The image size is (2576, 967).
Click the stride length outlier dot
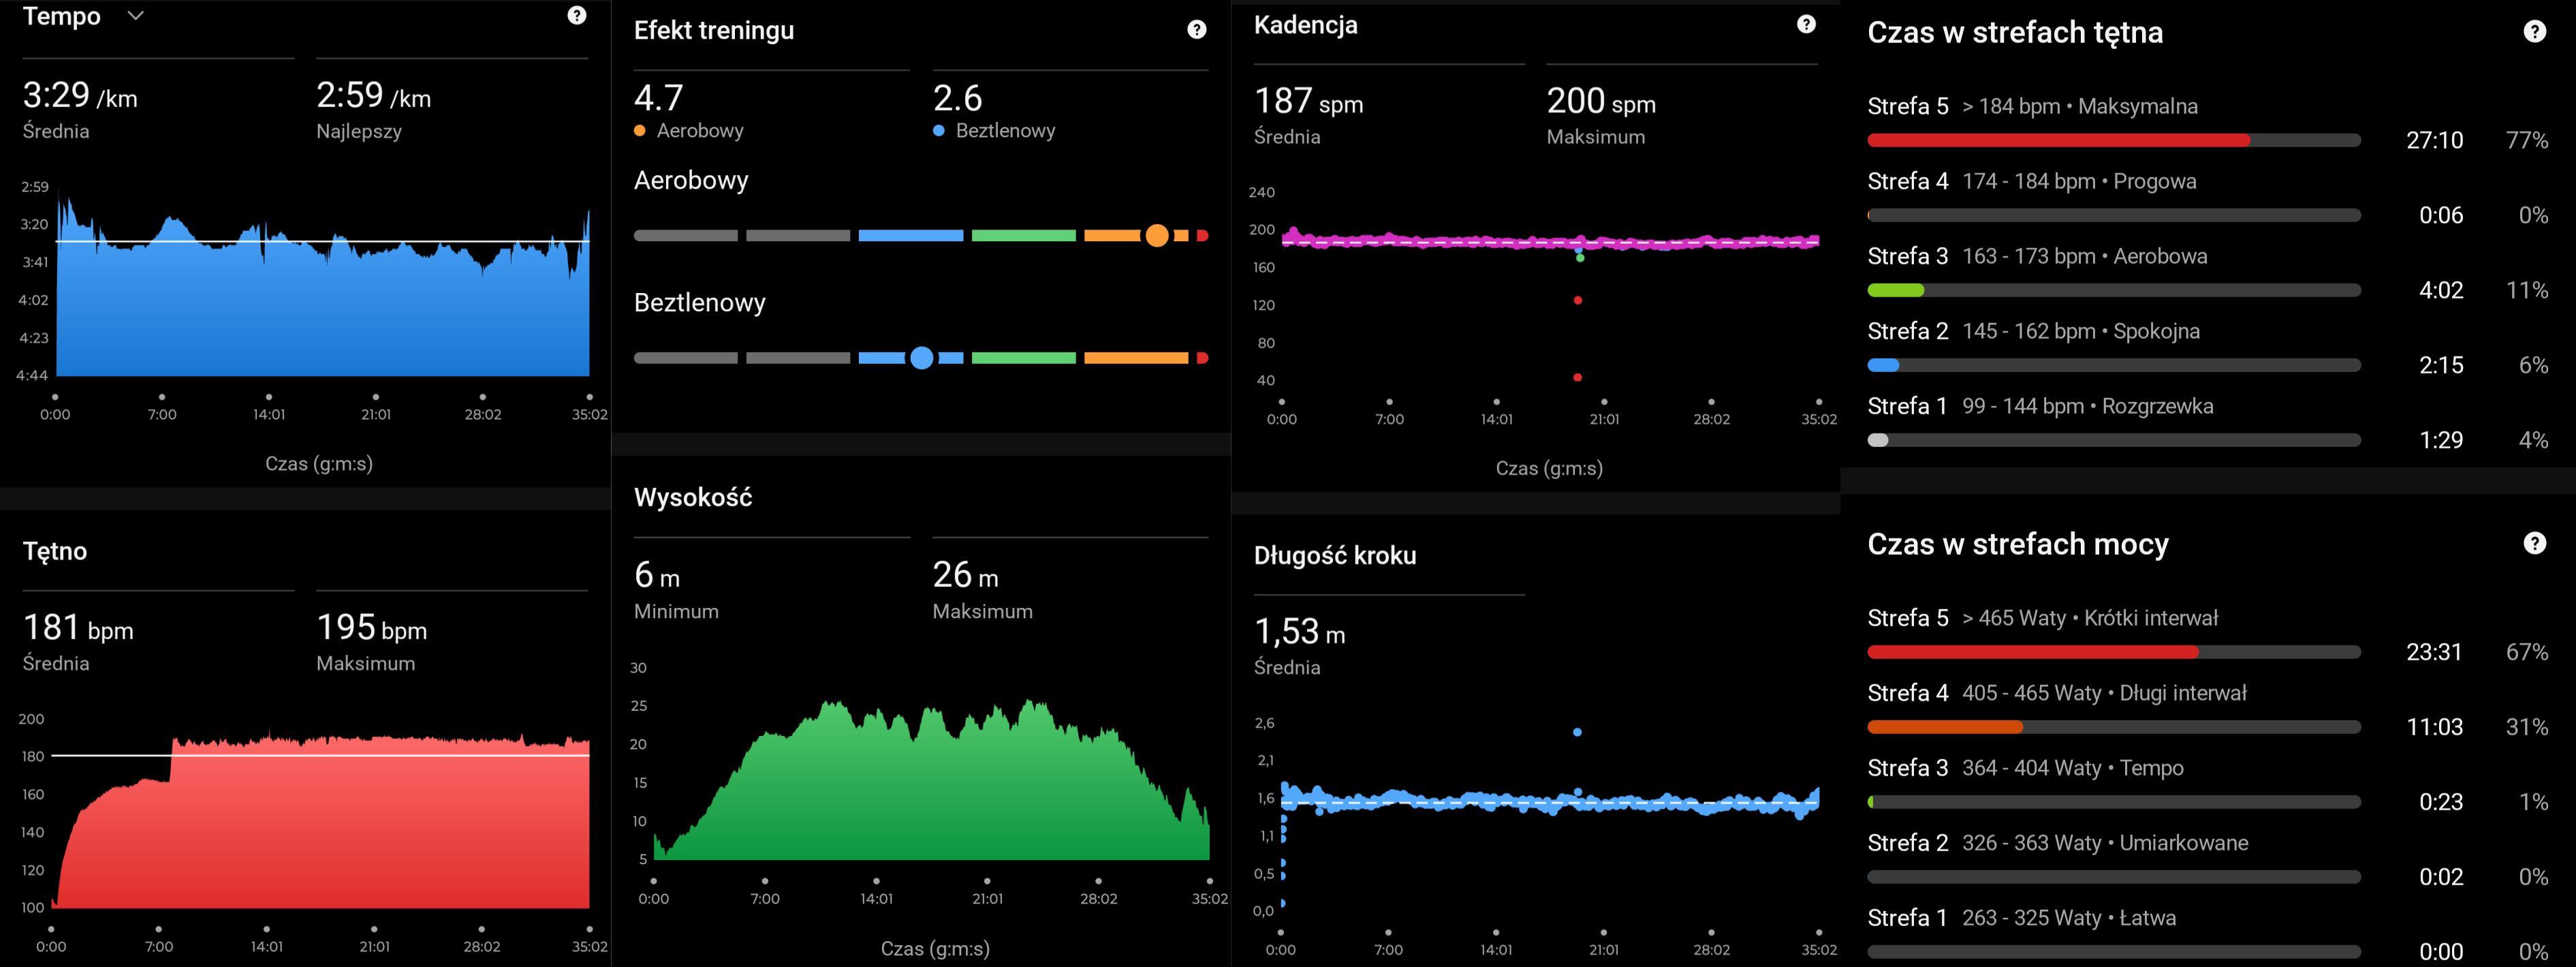click(1577, 732)
